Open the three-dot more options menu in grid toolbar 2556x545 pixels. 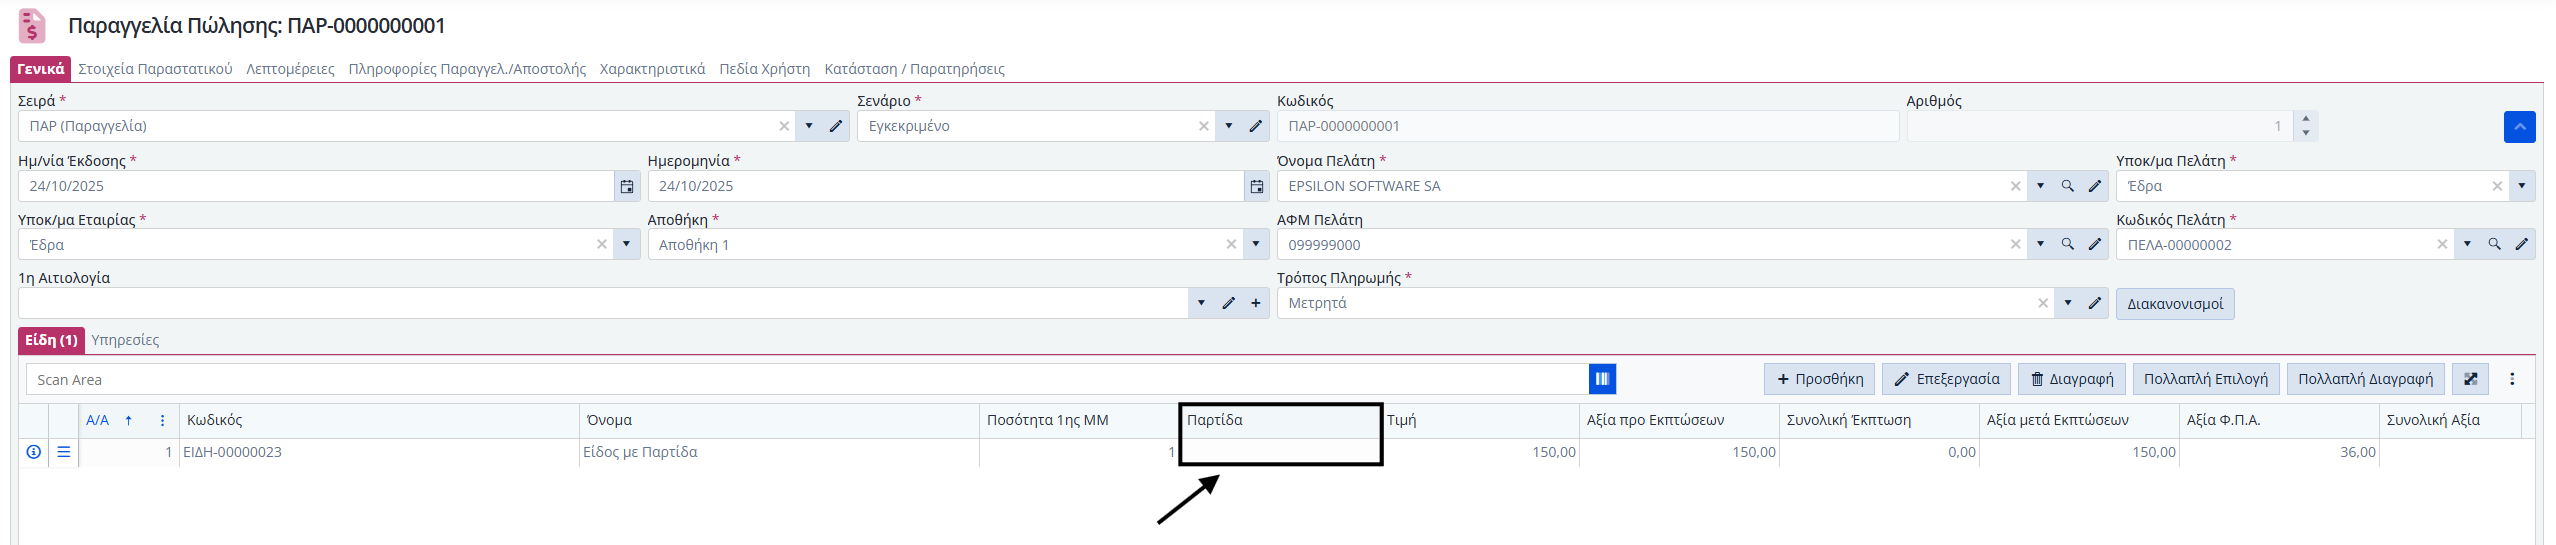tap(2511, 379)
